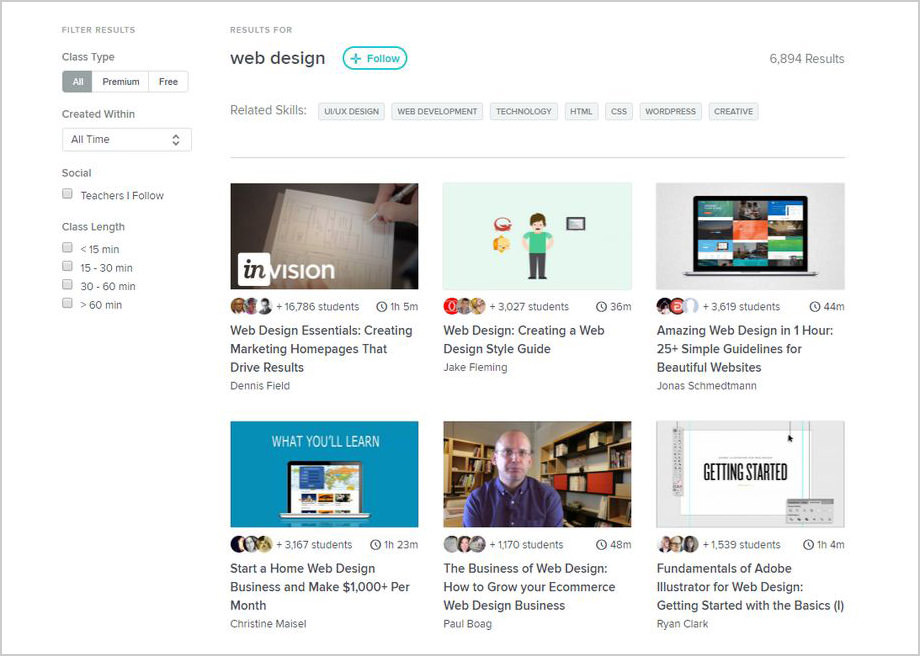Viewport: 920px width, 656px height.
Task: Visit Christine Maisel's teacher profile
Action: pyautogui.click(x=268, y=624)
